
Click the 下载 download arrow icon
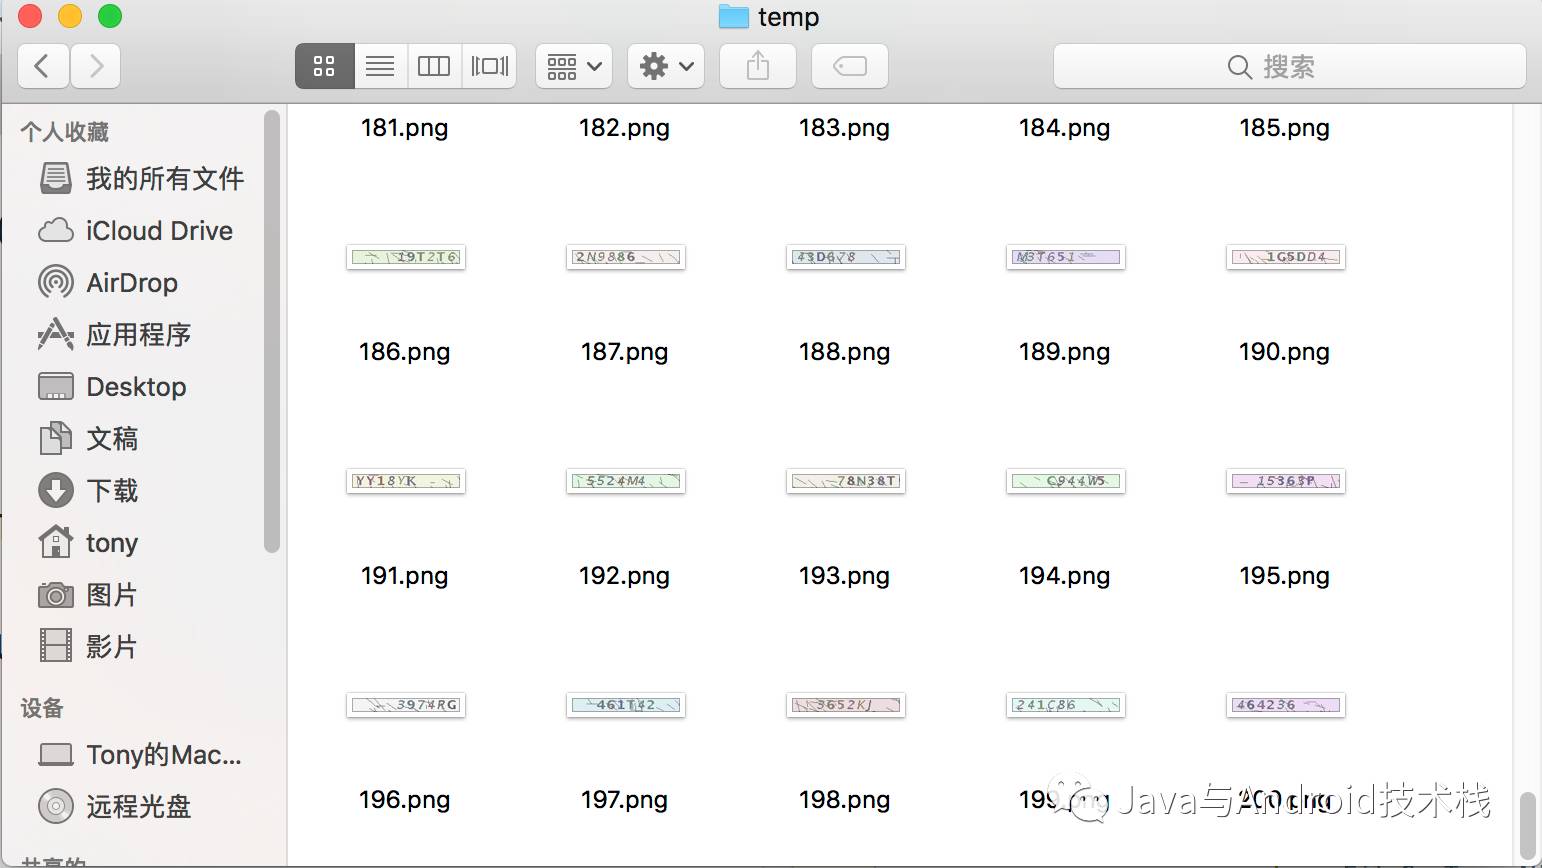click(56, 491)
